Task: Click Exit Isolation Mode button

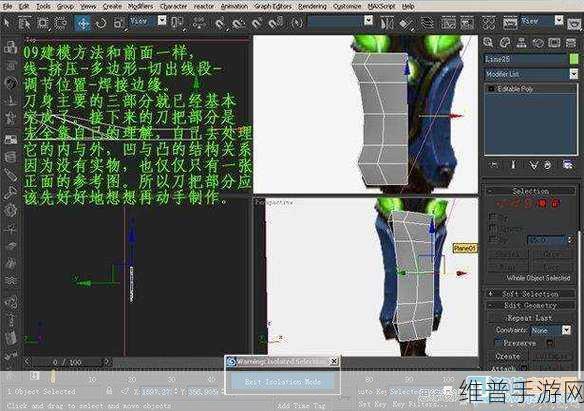Action: 282,382
